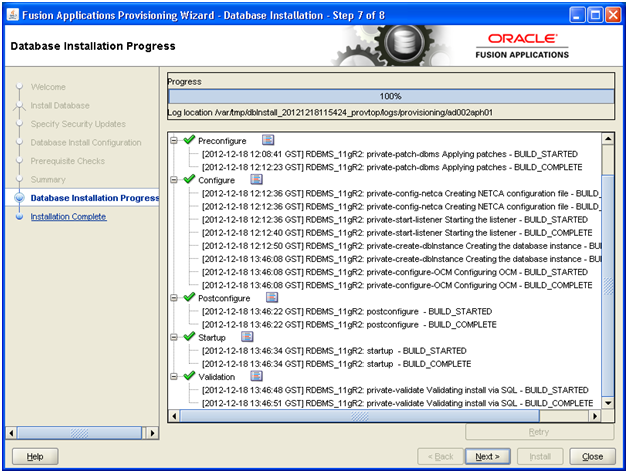
Task: Select the postconfigure BUILD_COMPLETE log row
Action: pyautogui.click(x=349, y=324)
